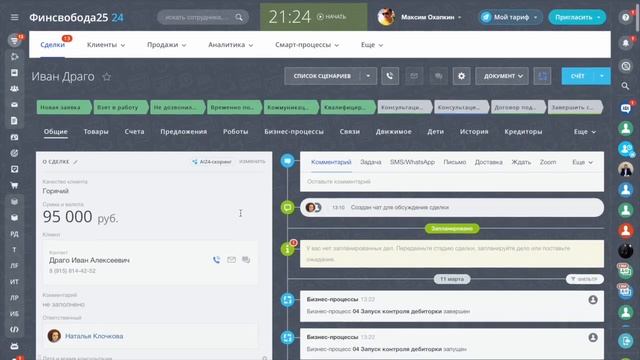Click the search magnifier in employee search
This screenshot has height=360, width=640.
[x=239, y=17]
